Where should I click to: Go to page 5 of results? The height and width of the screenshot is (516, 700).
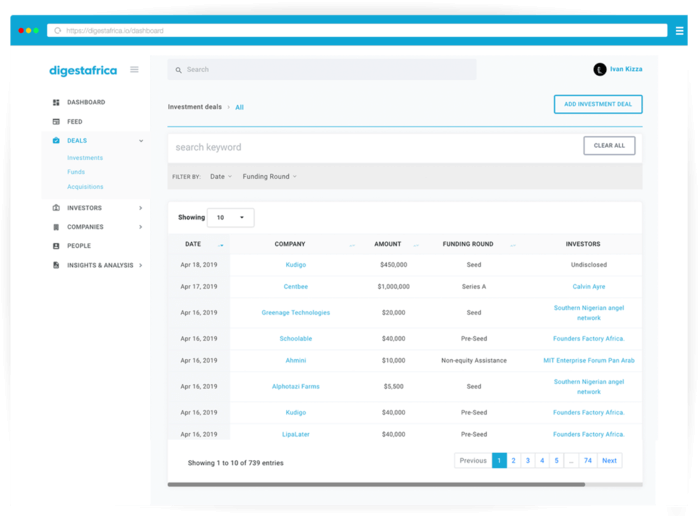pyautogui.click(x=556, y=461)
